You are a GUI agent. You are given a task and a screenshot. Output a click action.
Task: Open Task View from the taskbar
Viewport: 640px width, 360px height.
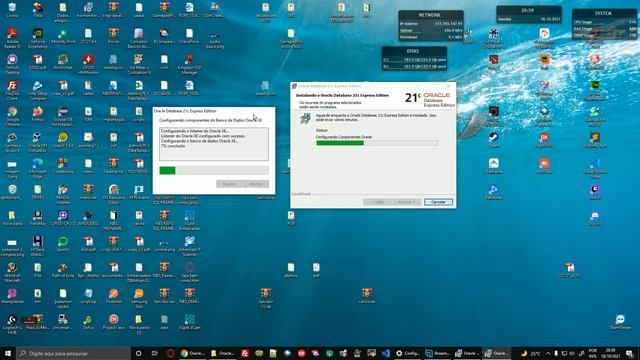[154, 353]
